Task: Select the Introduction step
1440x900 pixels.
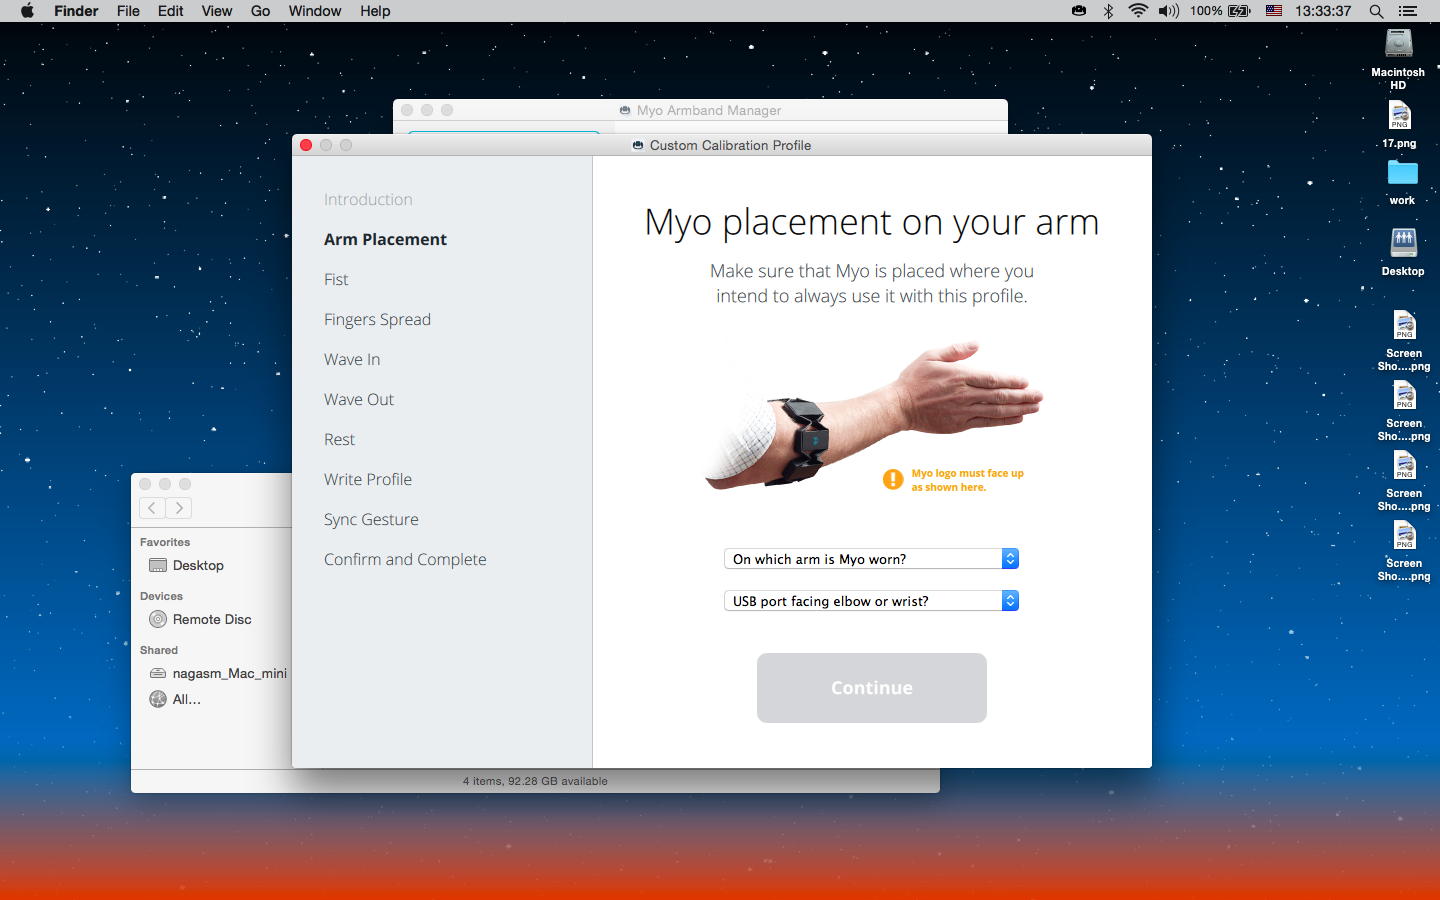Action: tap(368, 199)
